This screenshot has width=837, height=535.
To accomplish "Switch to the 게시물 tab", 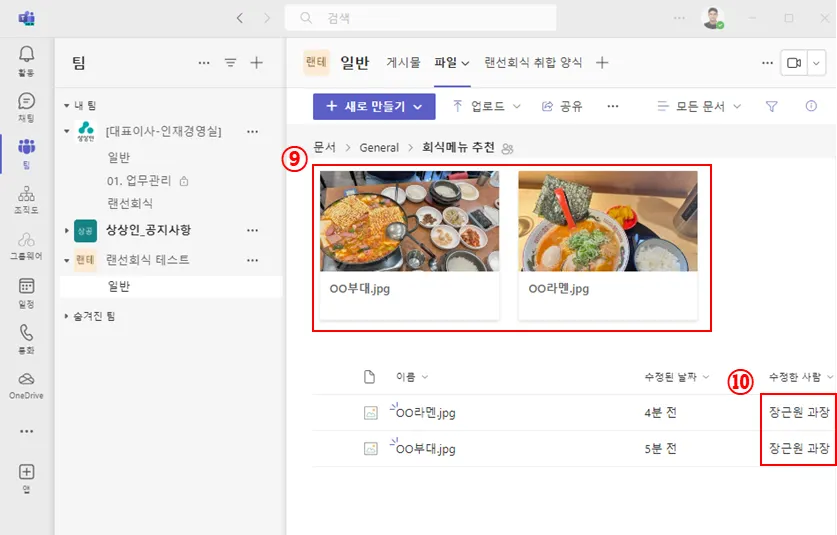I will (404, 63).
